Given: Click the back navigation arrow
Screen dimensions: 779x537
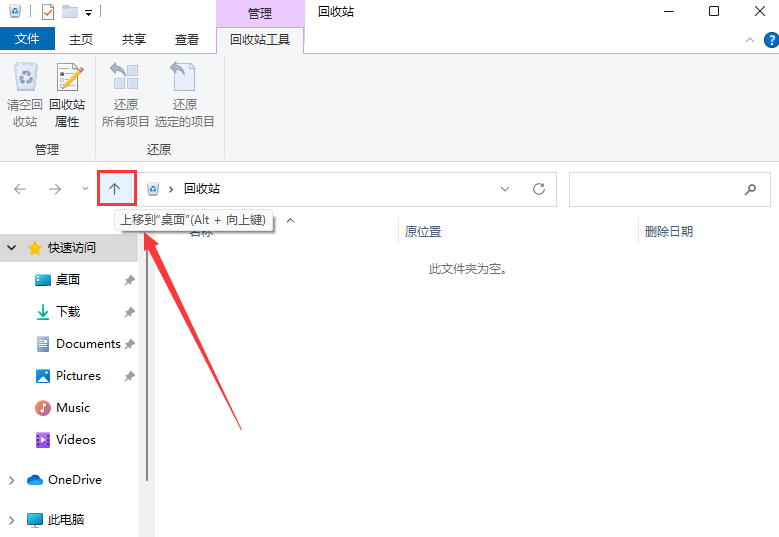Looking at the screenshot, I should [20, 189].
